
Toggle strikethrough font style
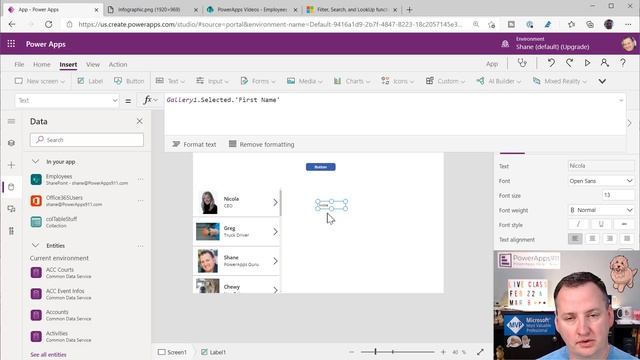[624, 224]
